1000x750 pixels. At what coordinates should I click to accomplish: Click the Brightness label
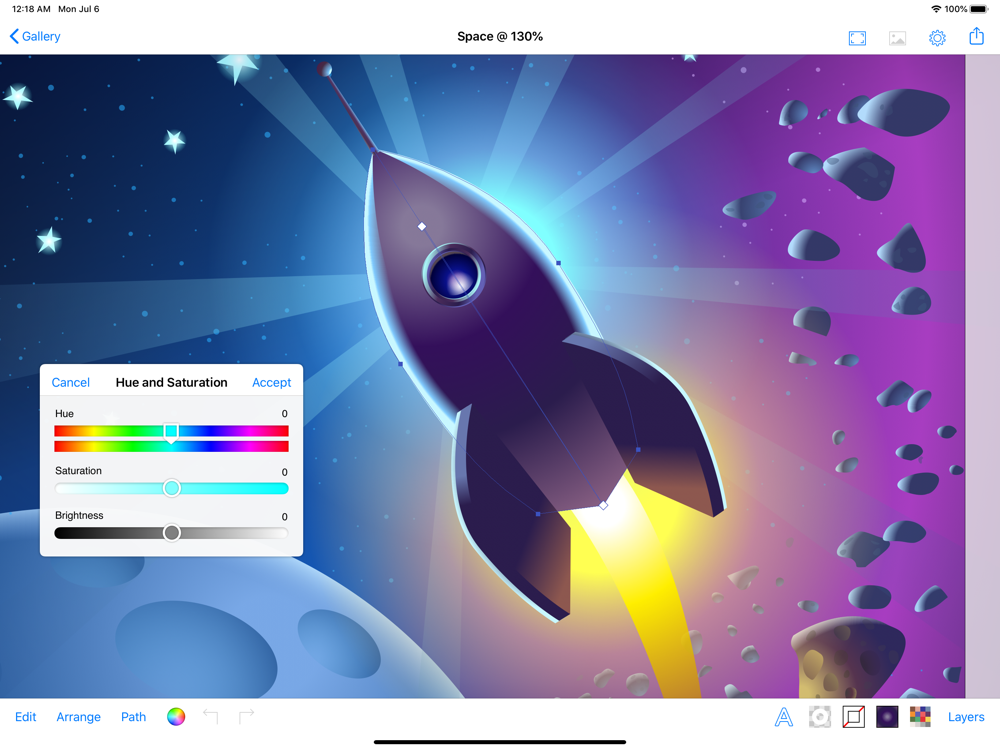pyautogui.click(x=79, y=515)
